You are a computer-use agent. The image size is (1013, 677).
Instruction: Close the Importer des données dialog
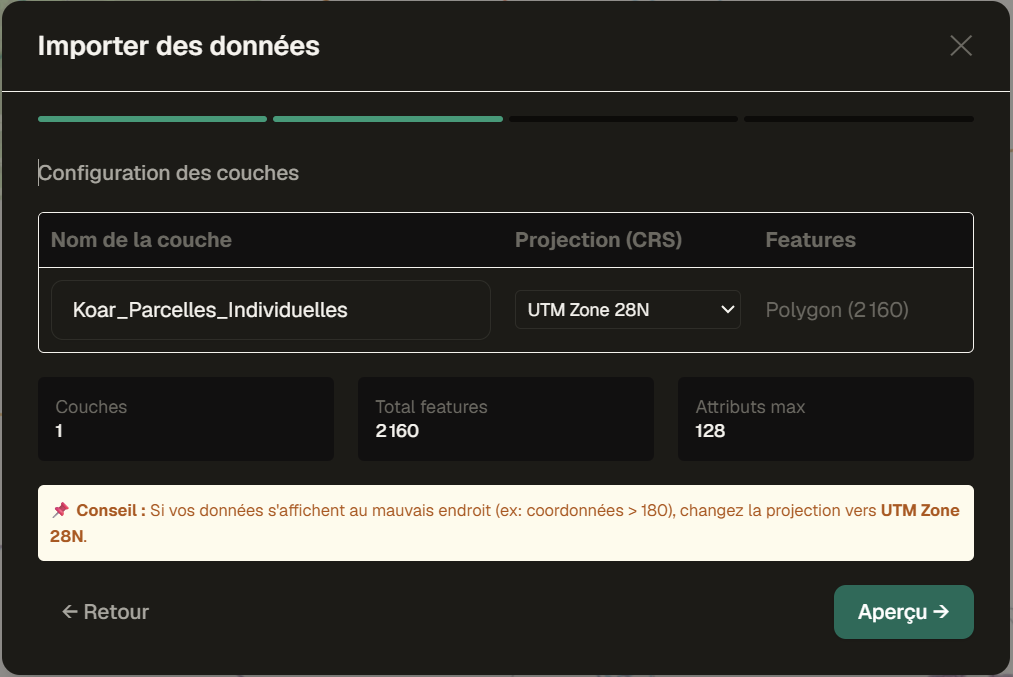click(x=960, y=46)
